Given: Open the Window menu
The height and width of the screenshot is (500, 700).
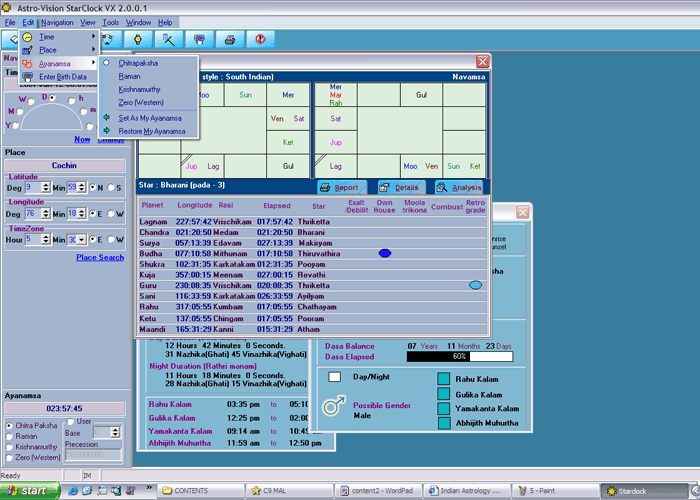Looking at the screenshot, I should point(138,22).
